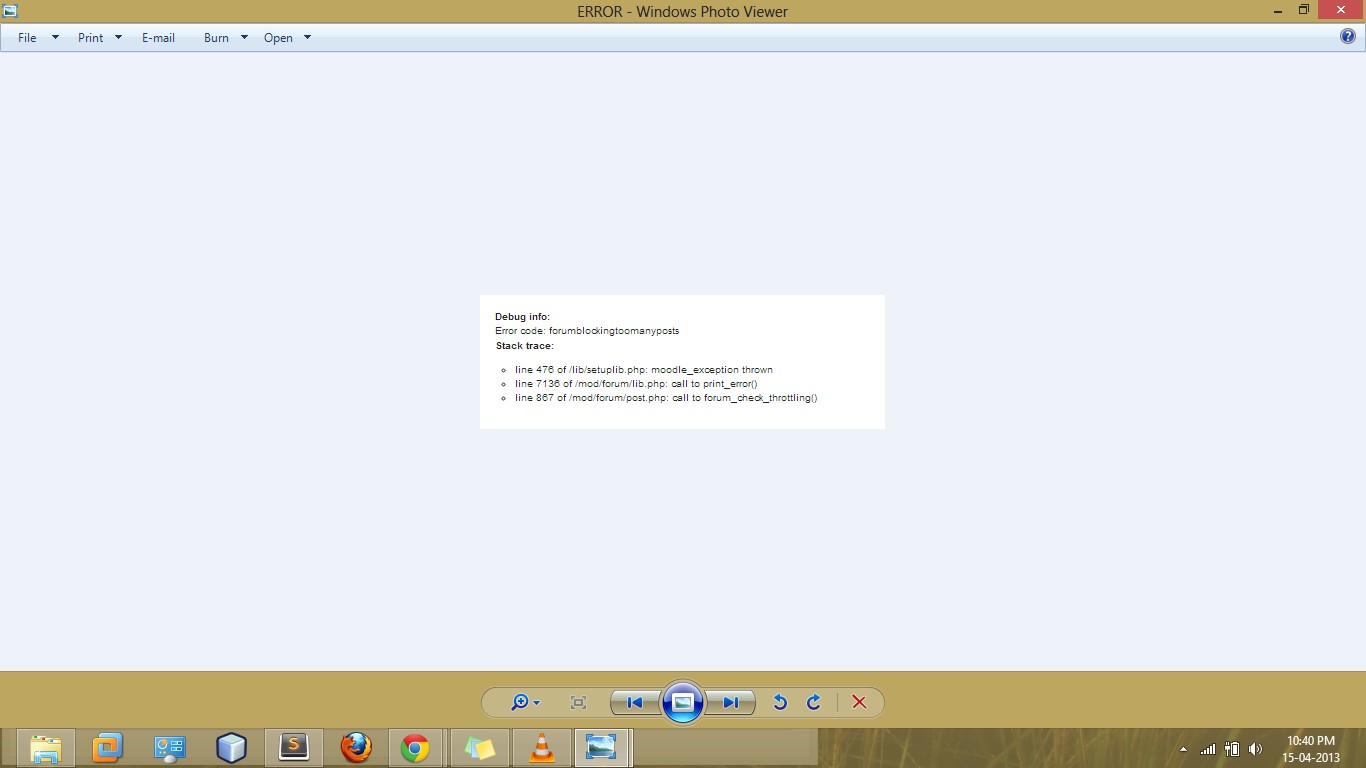Click the E-mail command
The image size is (1366, 768).
point(158,38)
